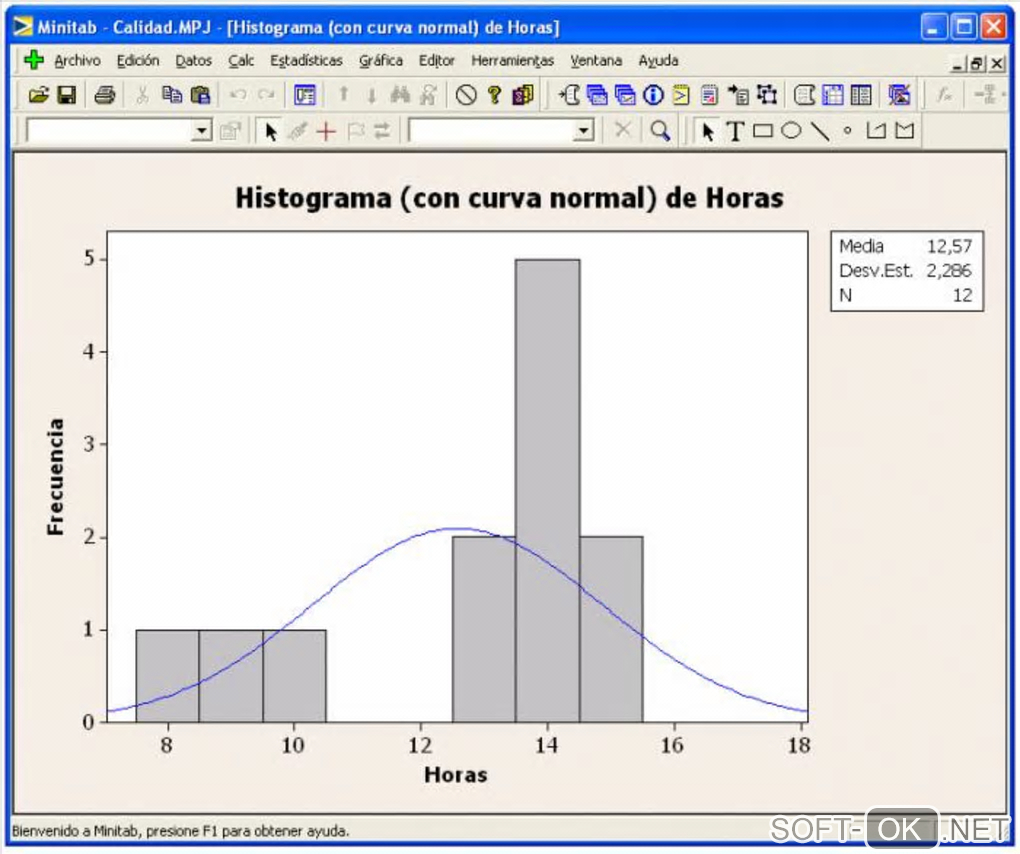Image resolution: width=1020 pixels, height=854 pixels.
Task: Expand the second toolbar dropdown list
Action: click(584, 131)
